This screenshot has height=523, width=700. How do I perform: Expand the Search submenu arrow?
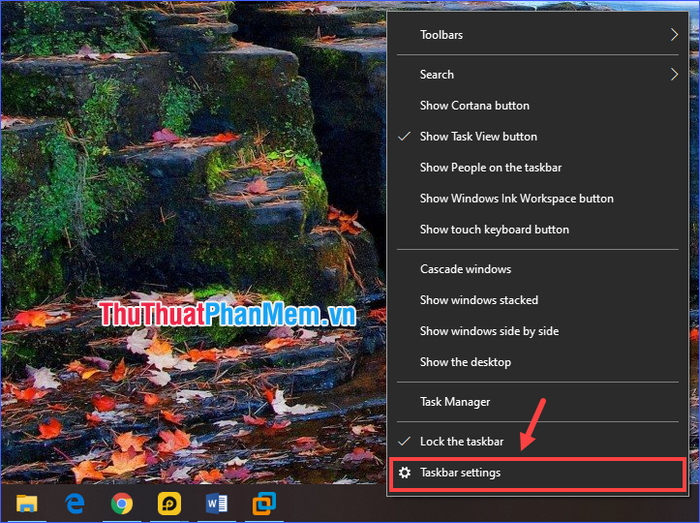pos(674,75)
